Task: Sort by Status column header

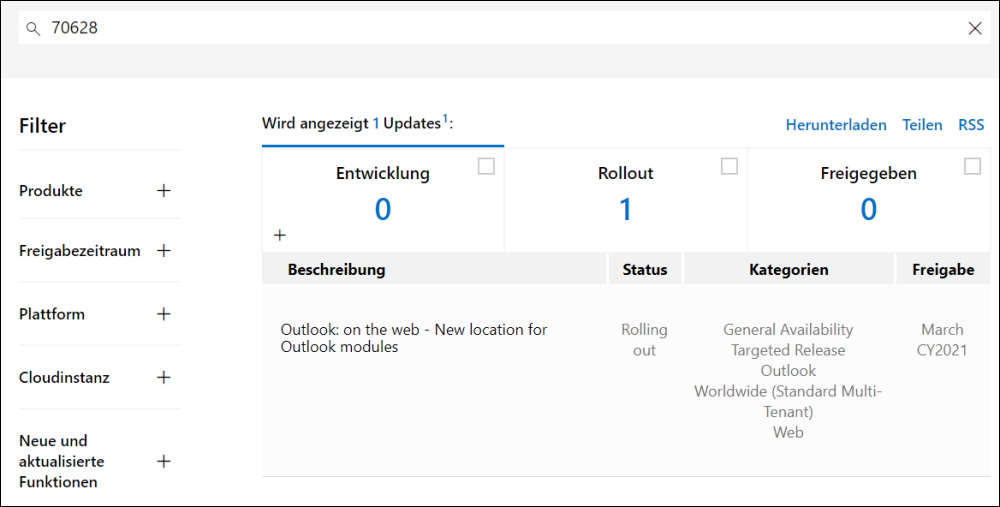Action: [x=645, y=269]
